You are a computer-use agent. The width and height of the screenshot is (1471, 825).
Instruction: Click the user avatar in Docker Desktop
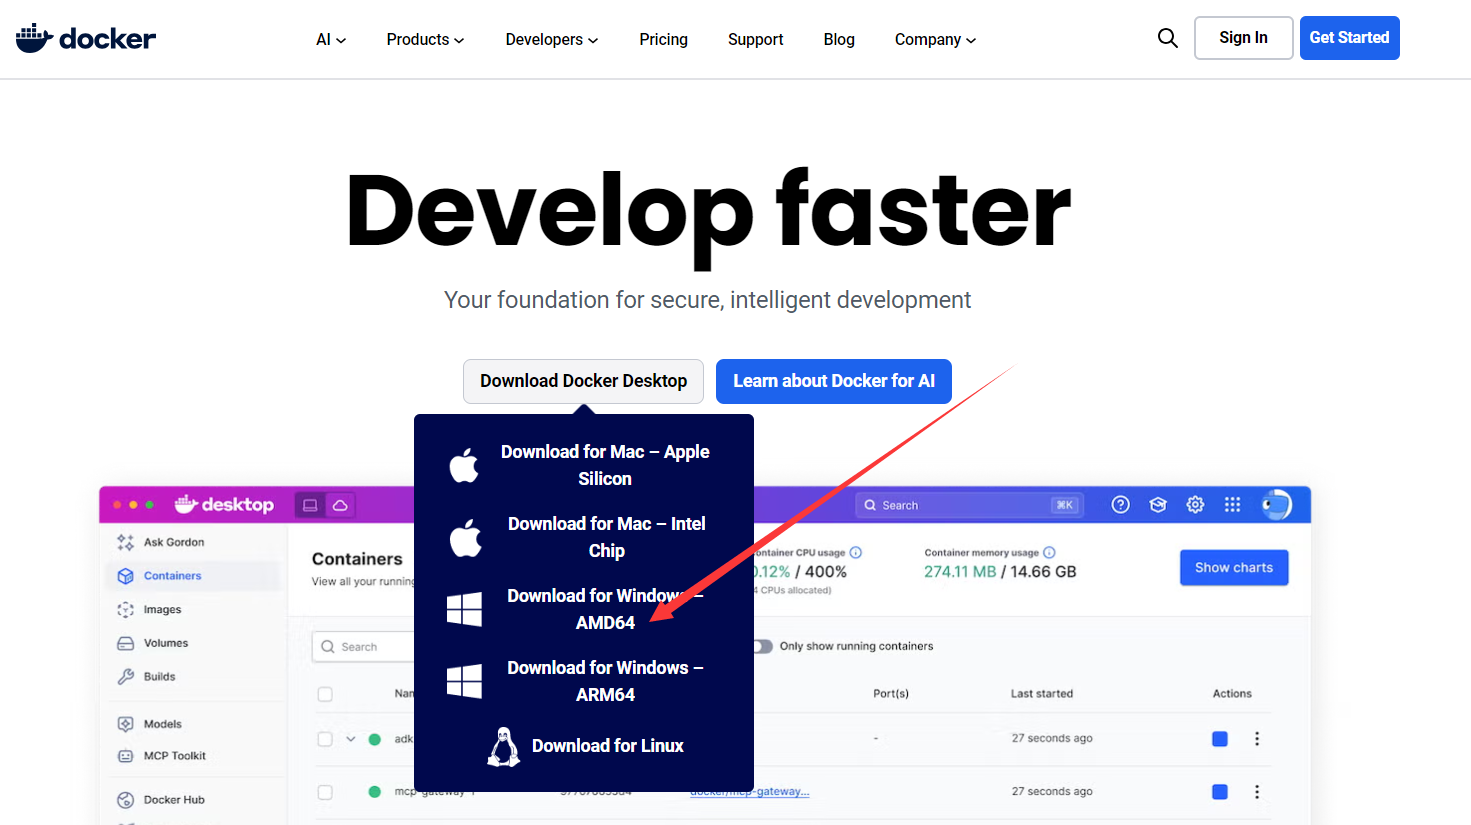pyautogui.click(x=1276, y=505)
